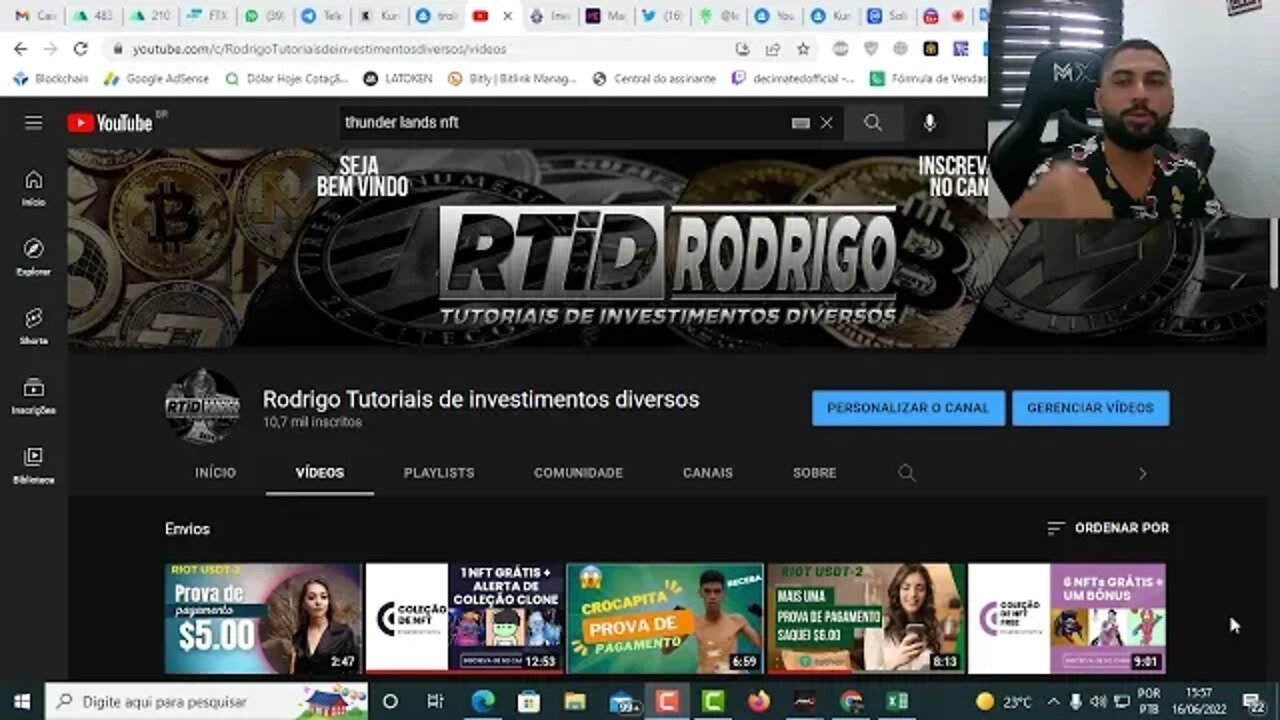Screen dimensions: 1280x720
Task: Open the 1 NFT Grátis video thumbnail
Action: click(464, 618)
